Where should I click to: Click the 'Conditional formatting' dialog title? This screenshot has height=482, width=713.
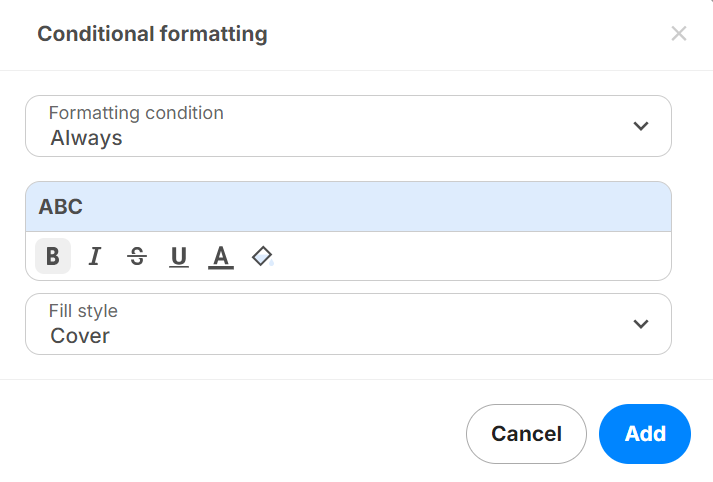[x=152, y=34]
